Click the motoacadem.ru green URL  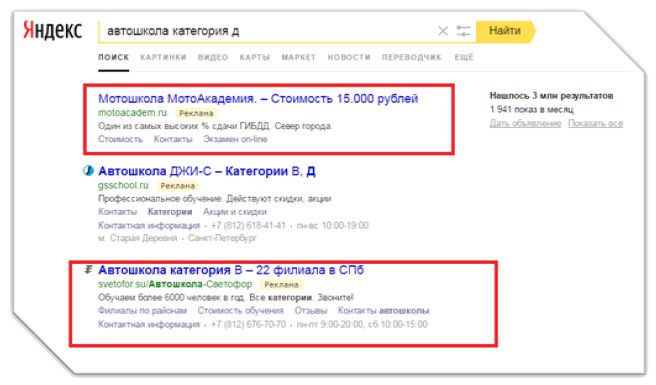[132, 113]
